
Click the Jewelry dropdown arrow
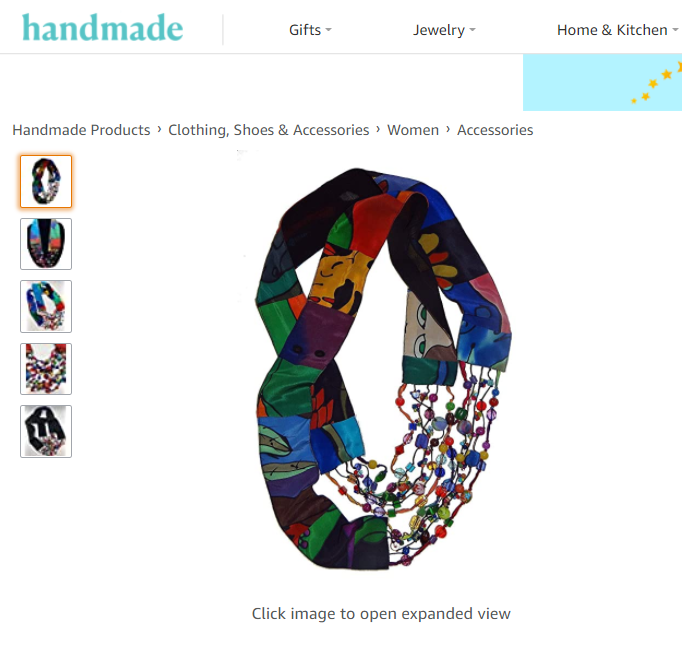tap(472, 30)
